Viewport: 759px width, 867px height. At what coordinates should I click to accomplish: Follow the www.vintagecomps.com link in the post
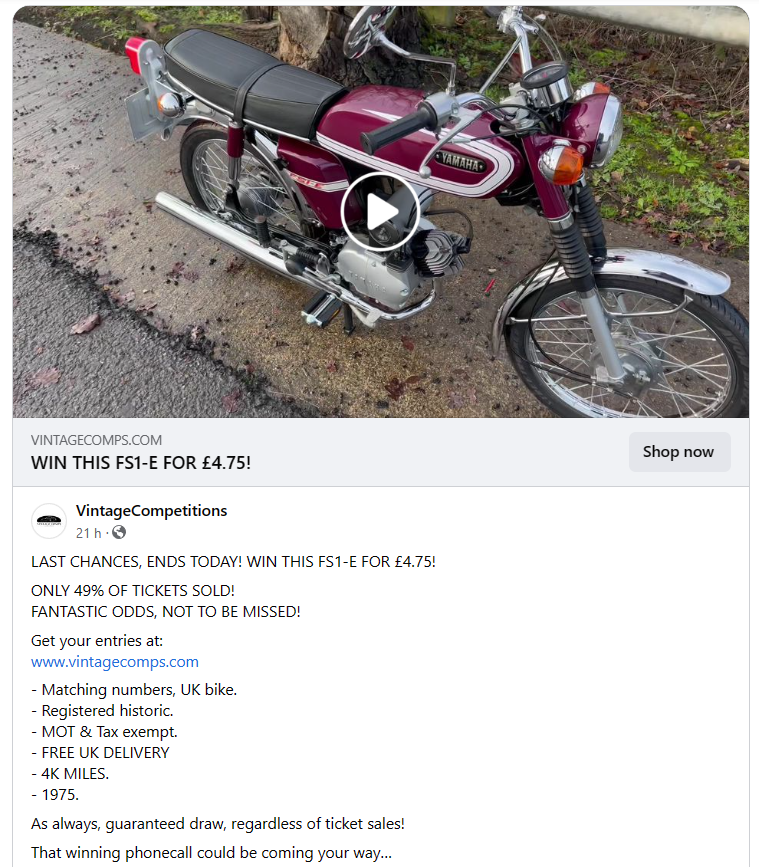coord(114,662)
